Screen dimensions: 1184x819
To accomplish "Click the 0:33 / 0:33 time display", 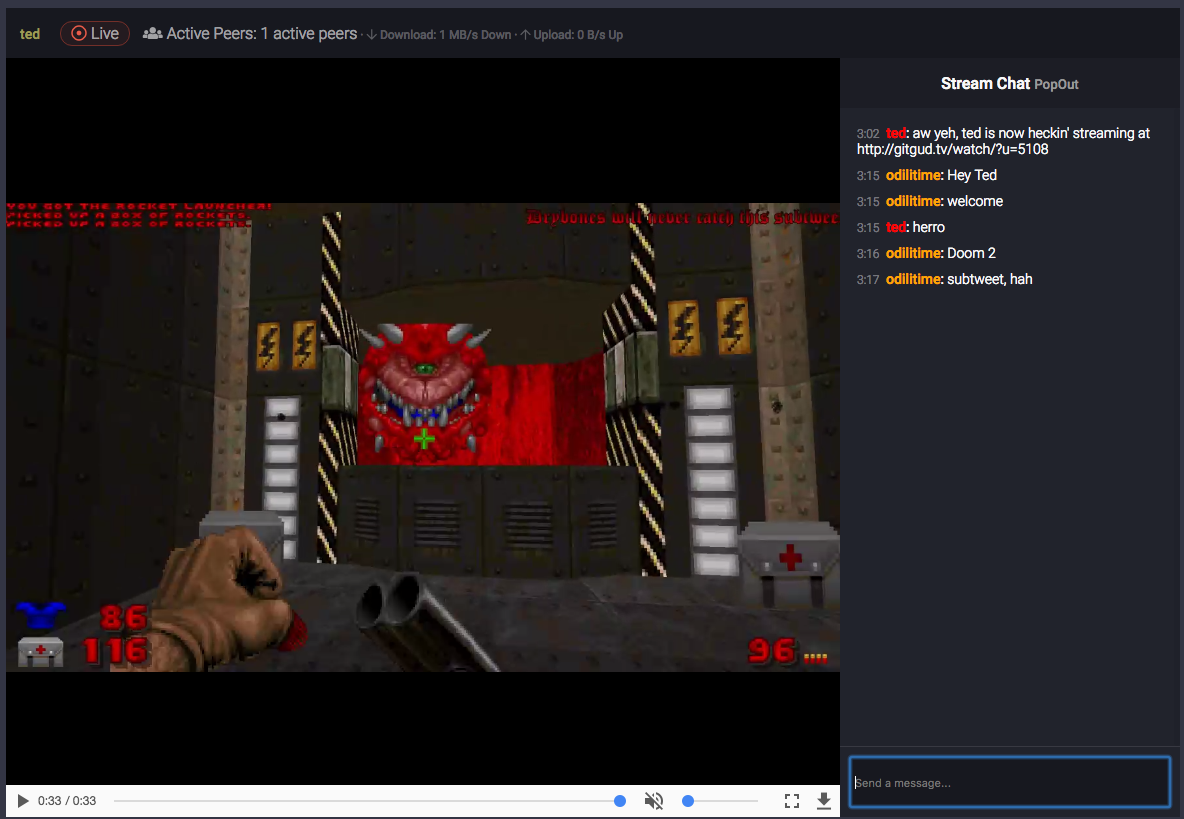I will tap(67, 801).
